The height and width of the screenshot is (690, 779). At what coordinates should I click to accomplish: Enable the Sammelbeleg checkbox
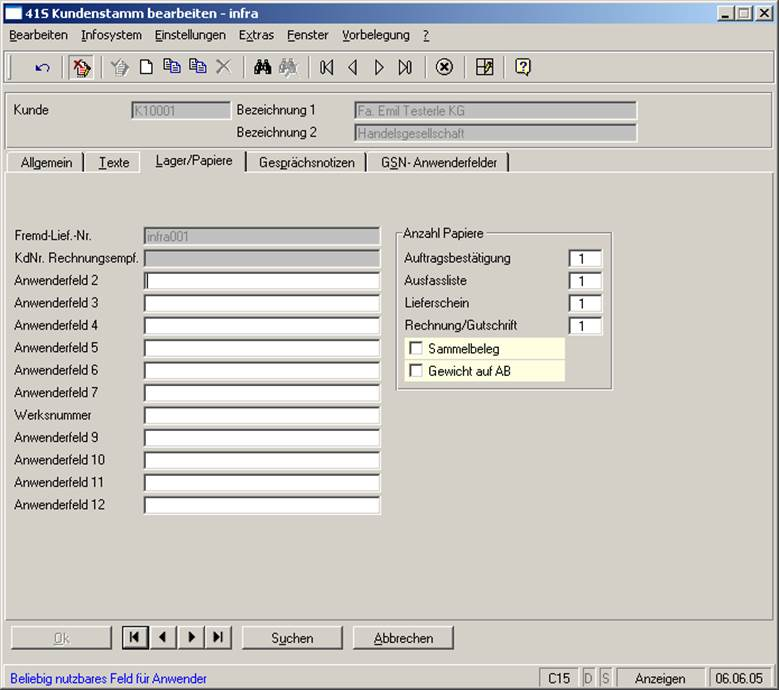(416, 349)
